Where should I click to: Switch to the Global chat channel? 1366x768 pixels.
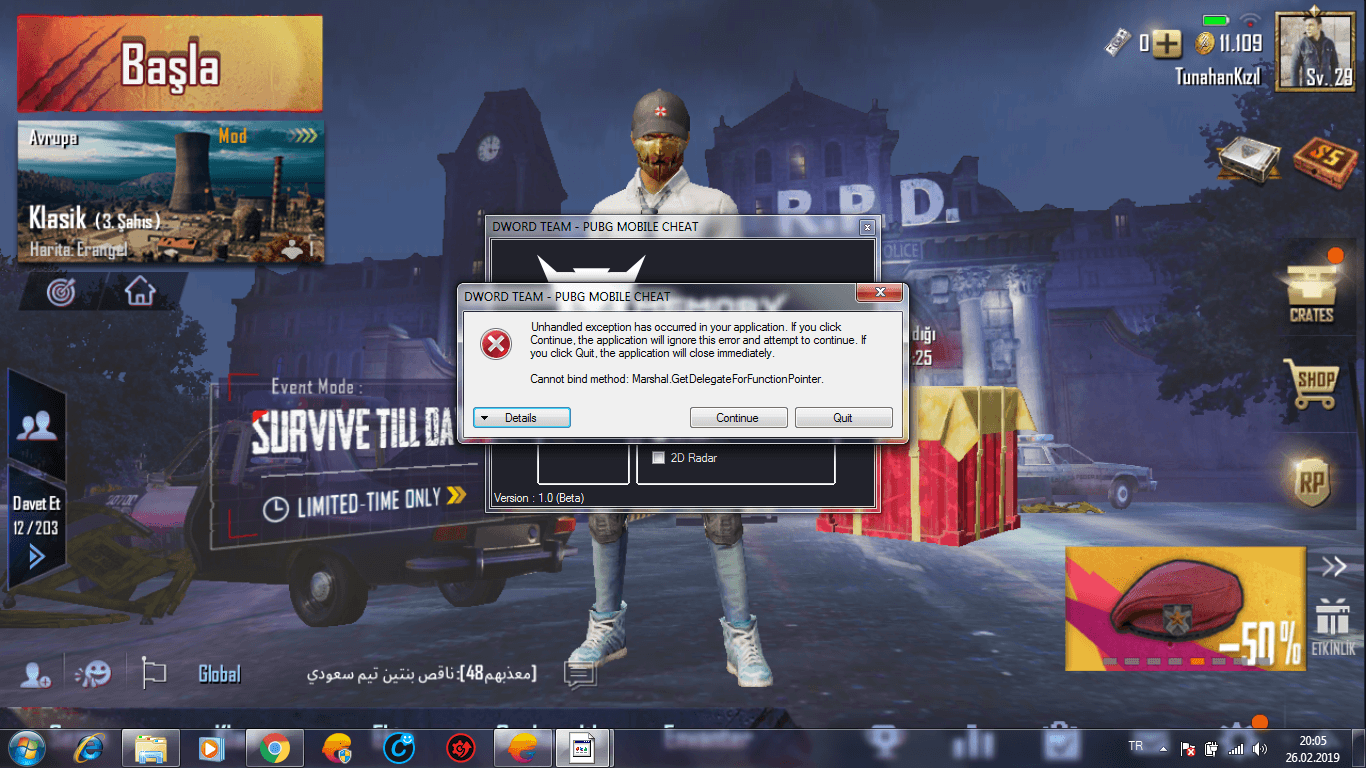tap(219, 674)
